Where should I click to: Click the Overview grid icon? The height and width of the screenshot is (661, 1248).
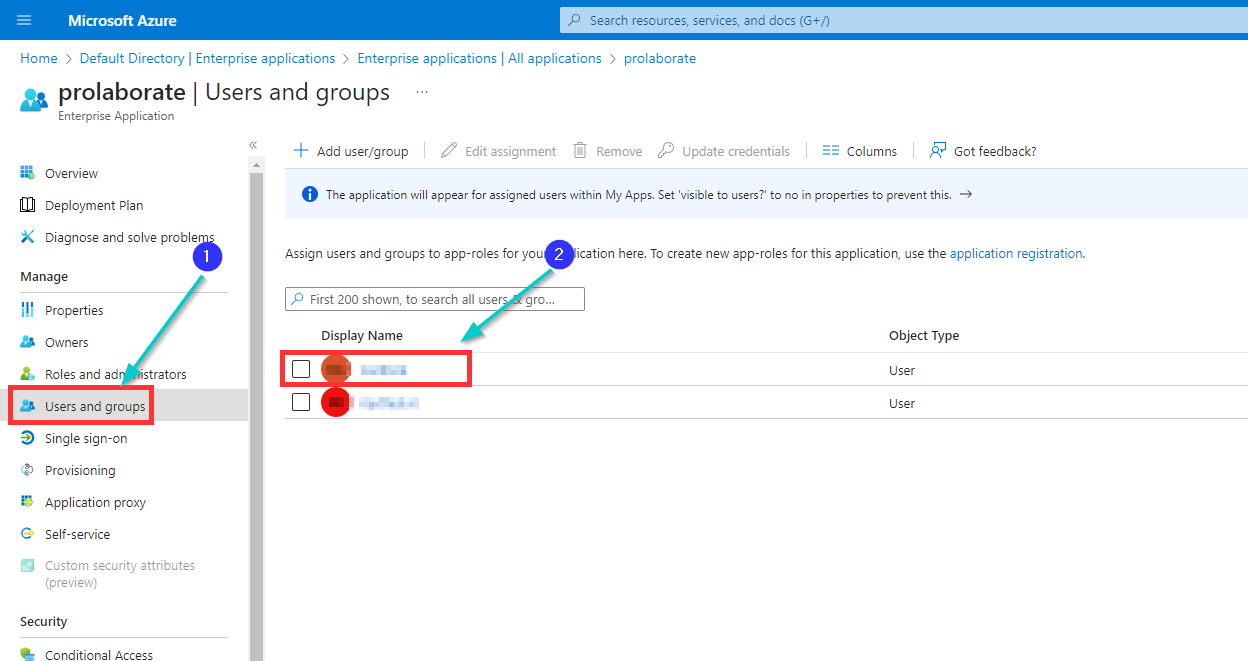[27, 173]
